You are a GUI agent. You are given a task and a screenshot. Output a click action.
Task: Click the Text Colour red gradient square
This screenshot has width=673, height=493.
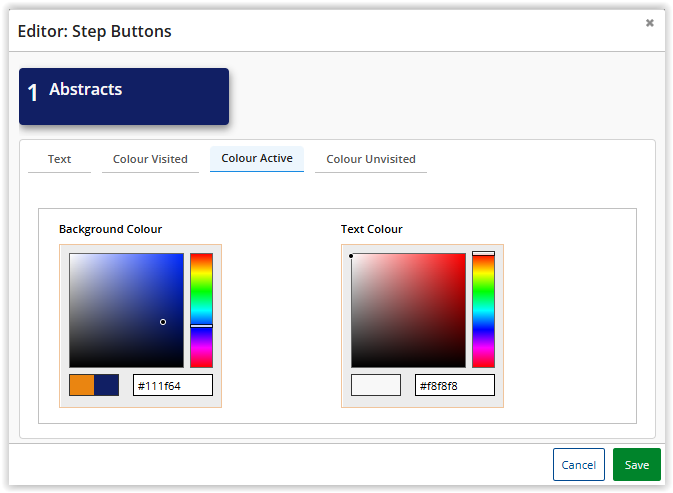(x=408, y=310)
